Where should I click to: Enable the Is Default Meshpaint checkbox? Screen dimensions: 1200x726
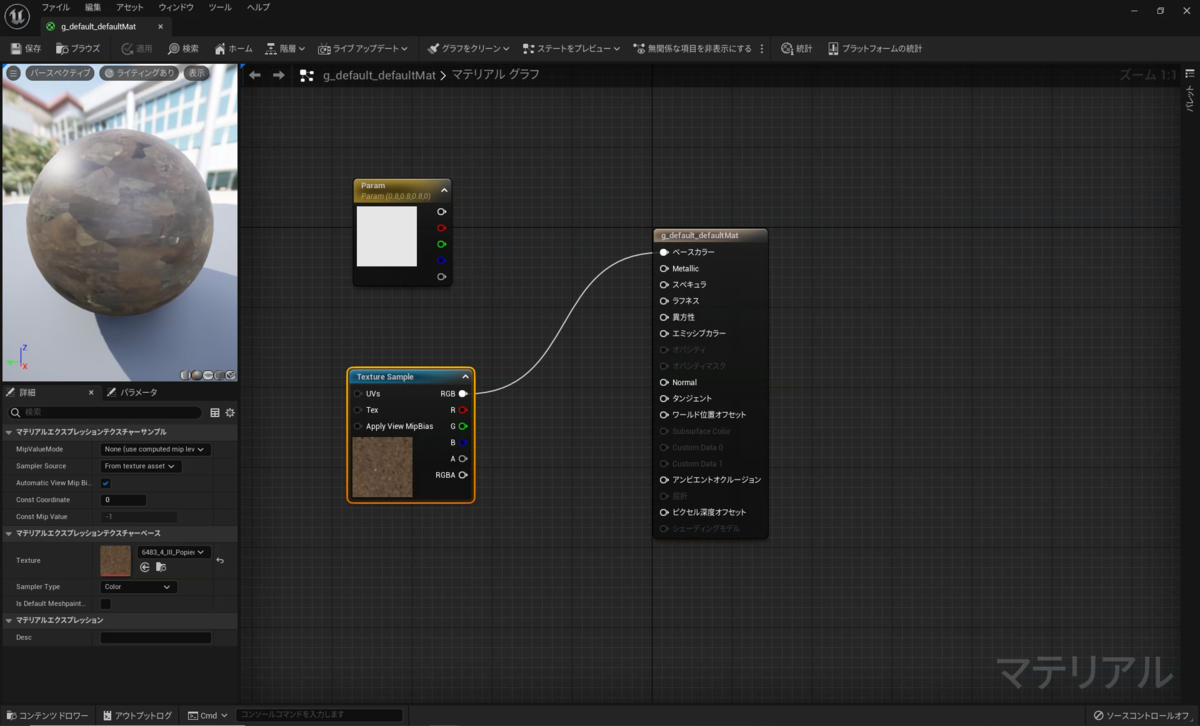point(106,604)
